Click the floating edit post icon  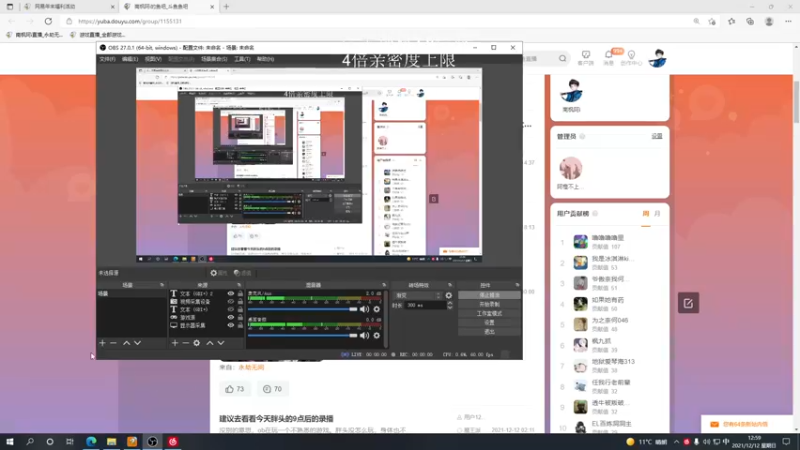[x=688, y=303]
